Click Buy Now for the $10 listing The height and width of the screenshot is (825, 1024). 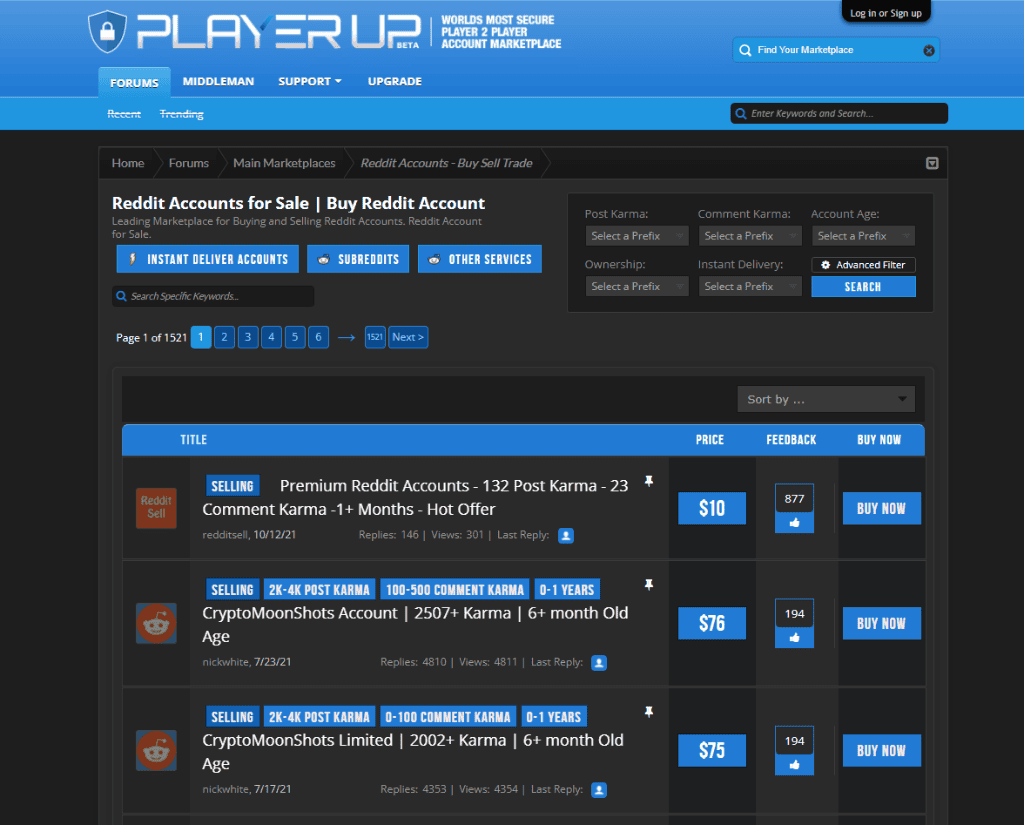881,508
